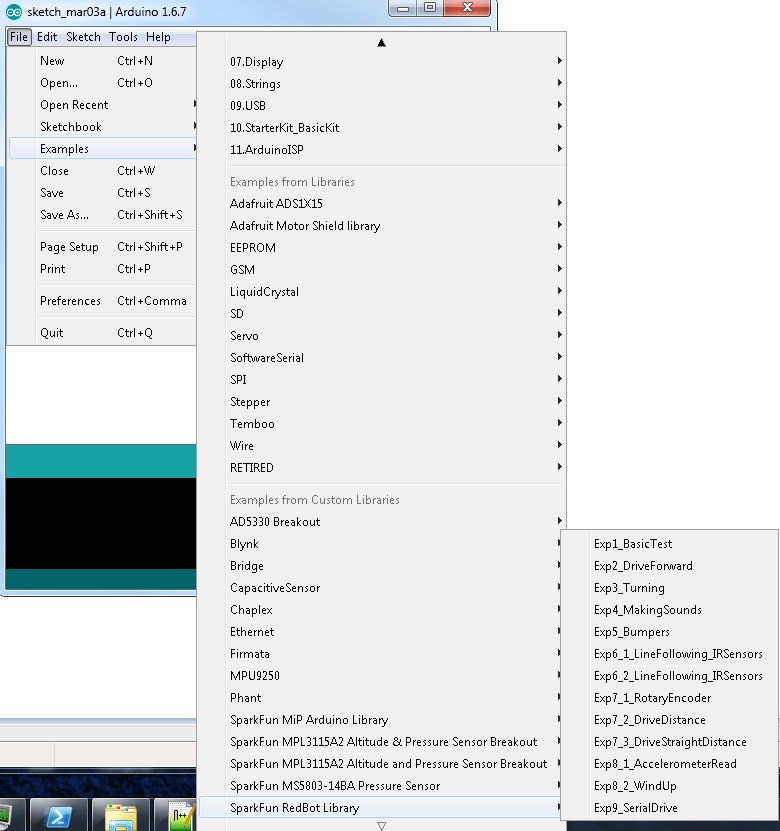Open AD5330 Breakout examples
The width and height of the screenshot is (780, 831).
click(x=382, y=521)
